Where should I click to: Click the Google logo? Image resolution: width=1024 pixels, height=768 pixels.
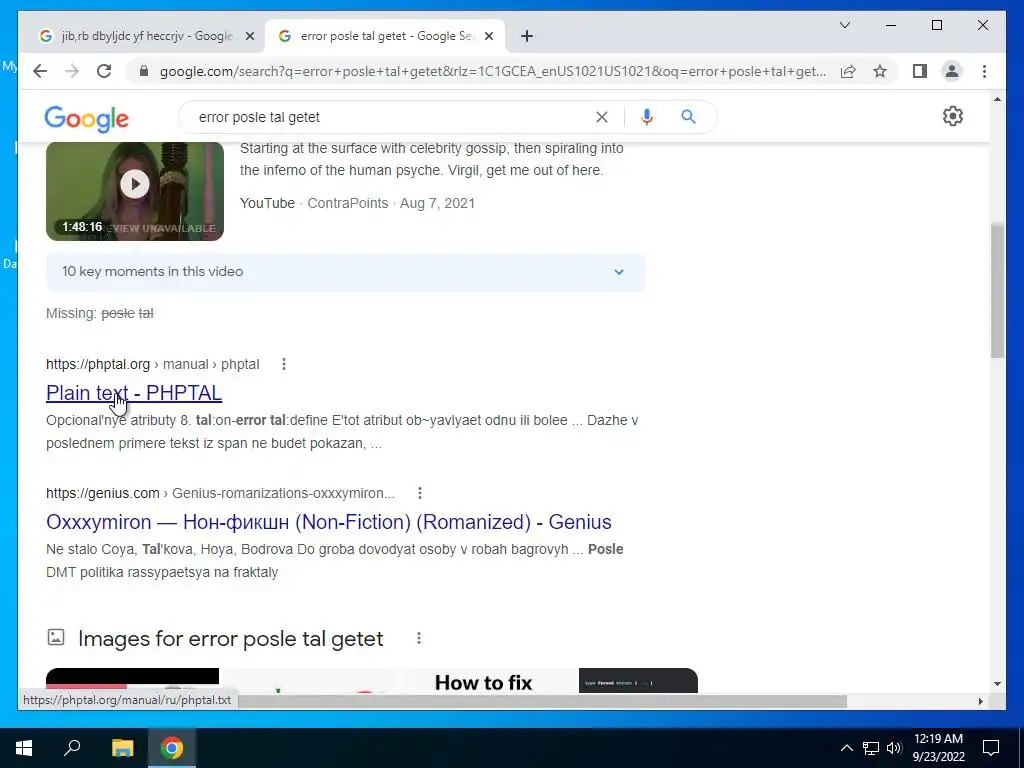(x=86, y=118)
